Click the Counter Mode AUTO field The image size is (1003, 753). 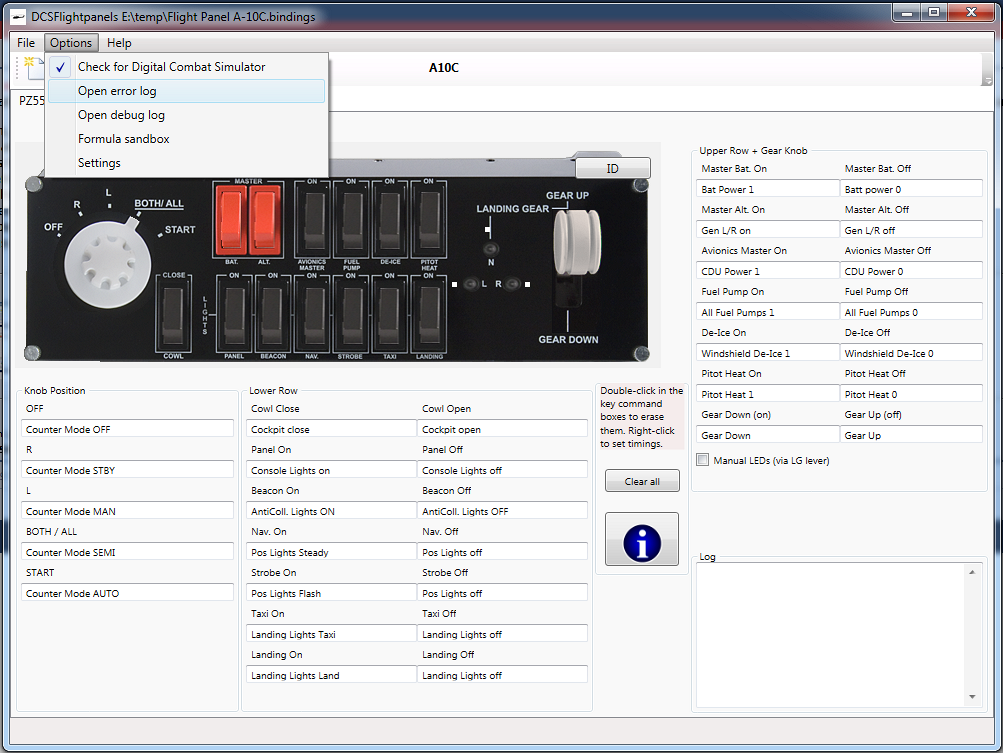tap(127, 593)
